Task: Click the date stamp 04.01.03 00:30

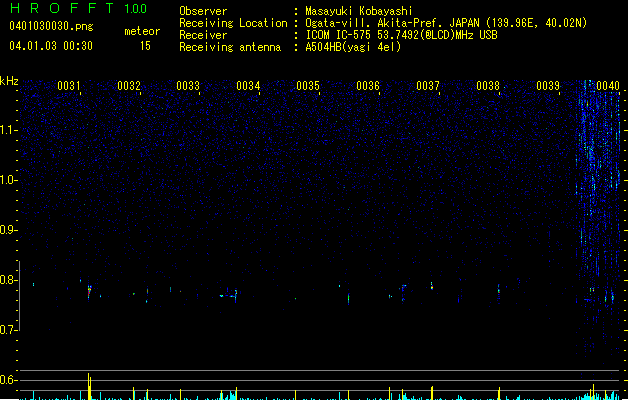Action: pos(51,46)
